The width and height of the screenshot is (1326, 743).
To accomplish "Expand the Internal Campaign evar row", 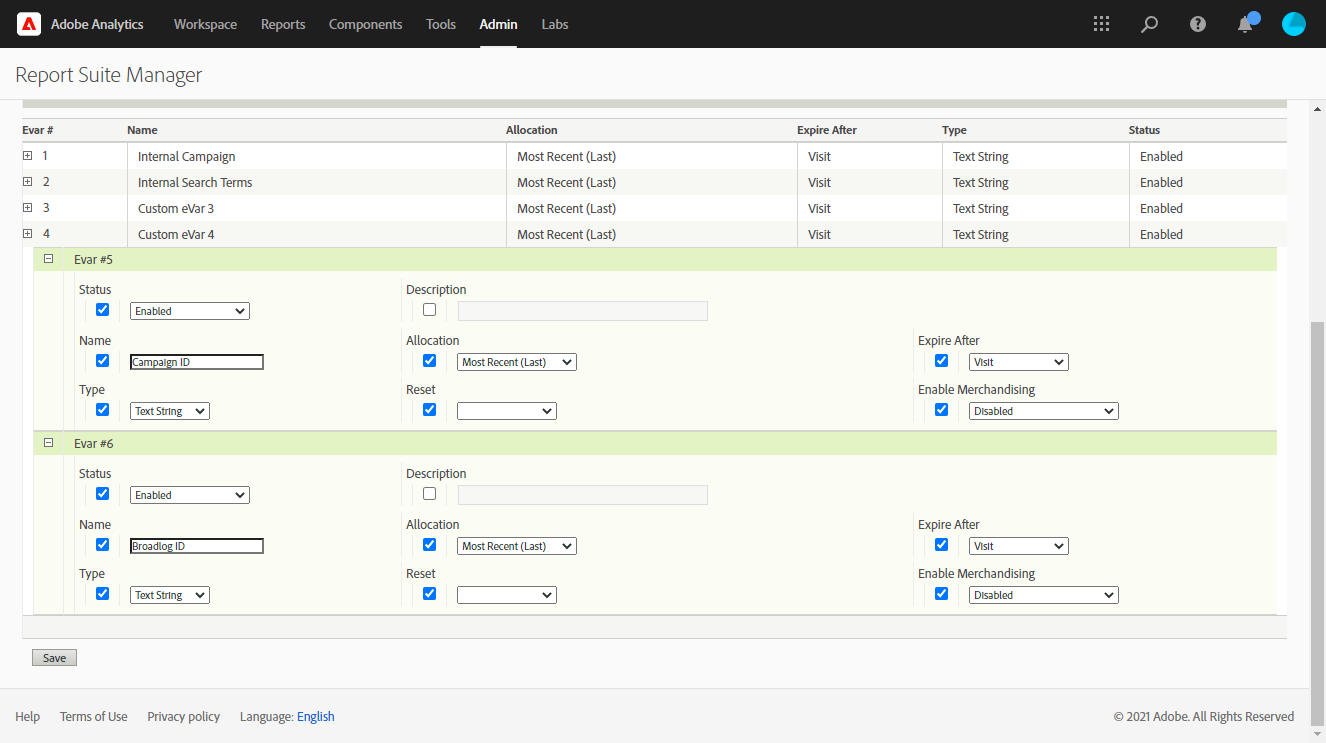I will point(28,156).
